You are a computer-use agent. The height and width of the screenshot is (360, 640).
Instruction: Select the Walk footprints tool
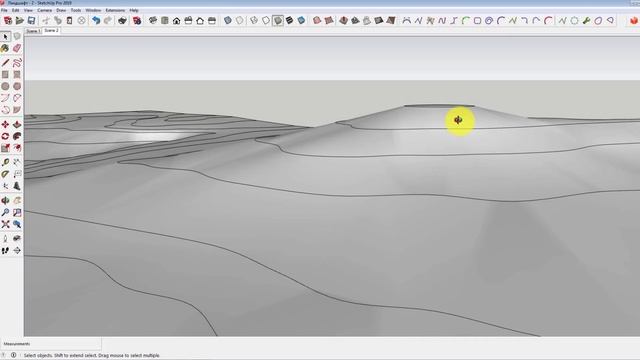pos(5,251)
